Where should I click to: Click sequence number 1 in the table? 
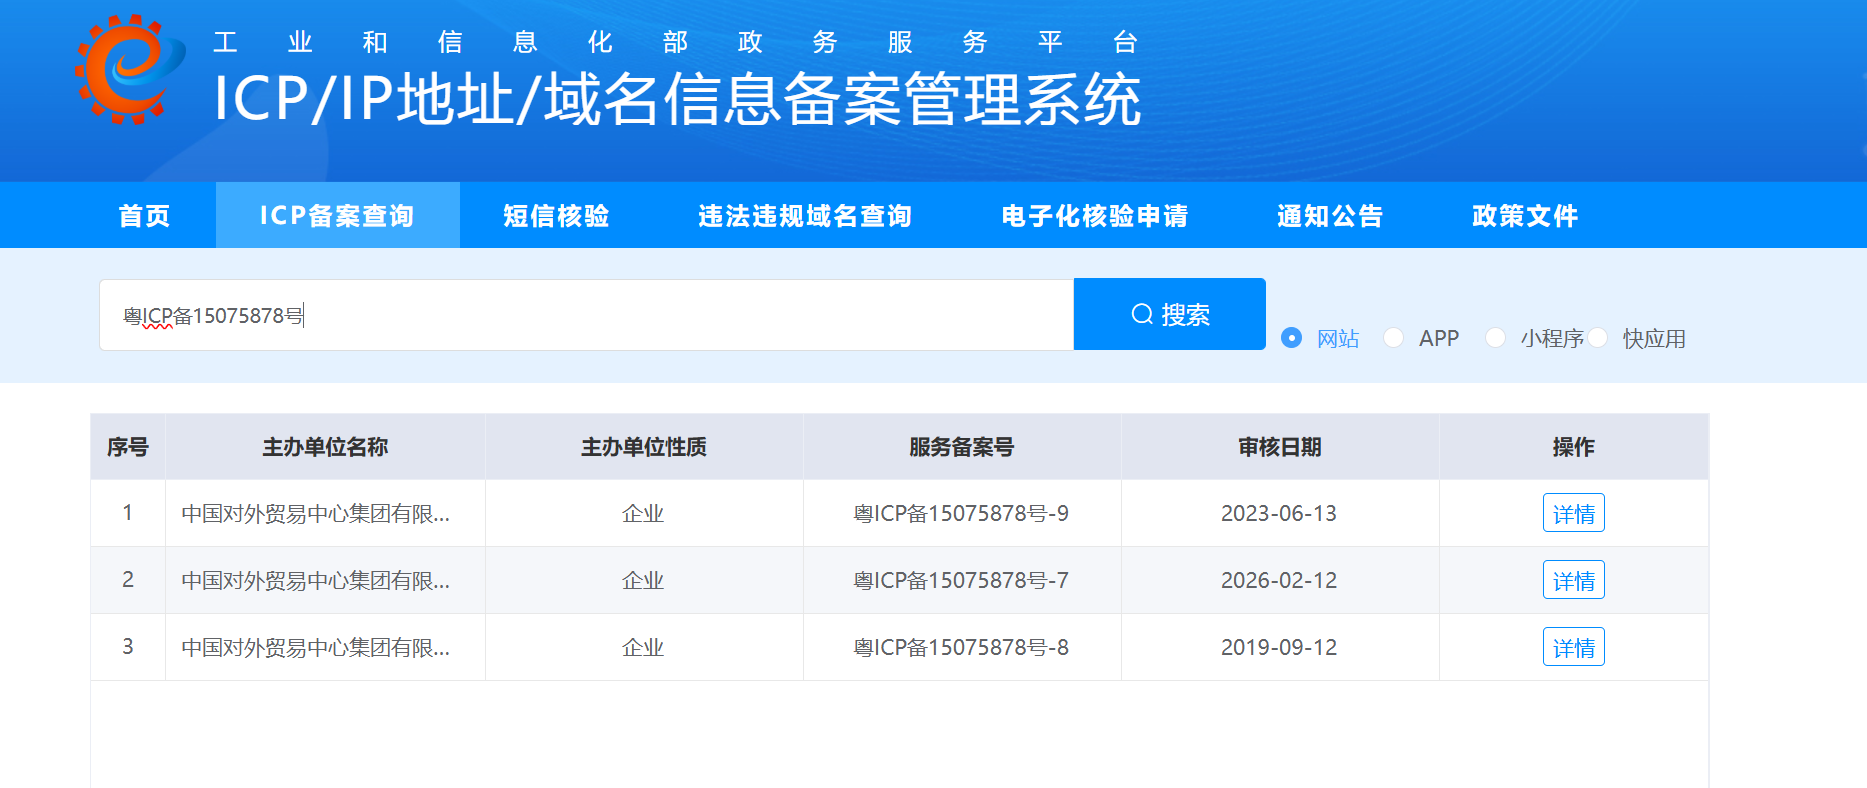(x=128, y=512)
